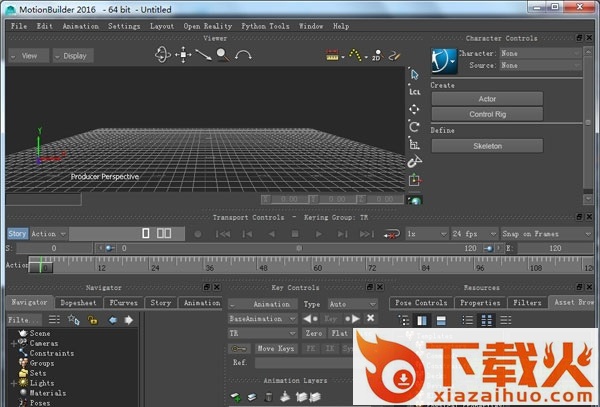
Task: Activate the Translate tool in Viewer
Action: [414, 109]
